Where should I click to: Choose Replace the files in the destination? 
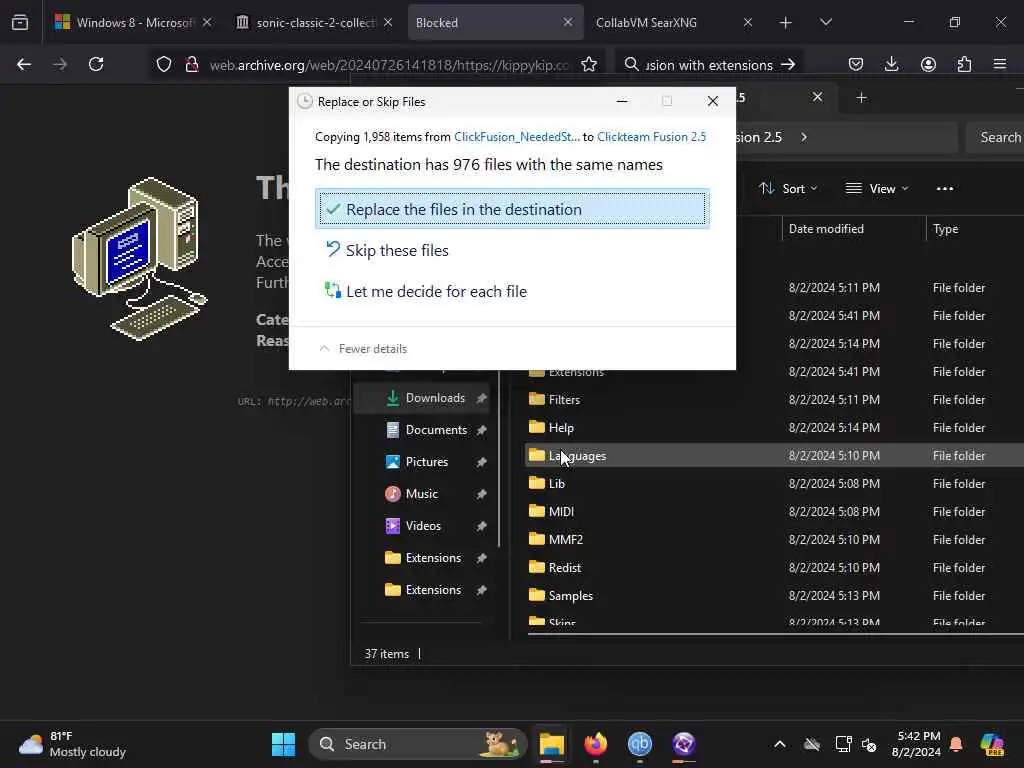(x=512, y=209)
